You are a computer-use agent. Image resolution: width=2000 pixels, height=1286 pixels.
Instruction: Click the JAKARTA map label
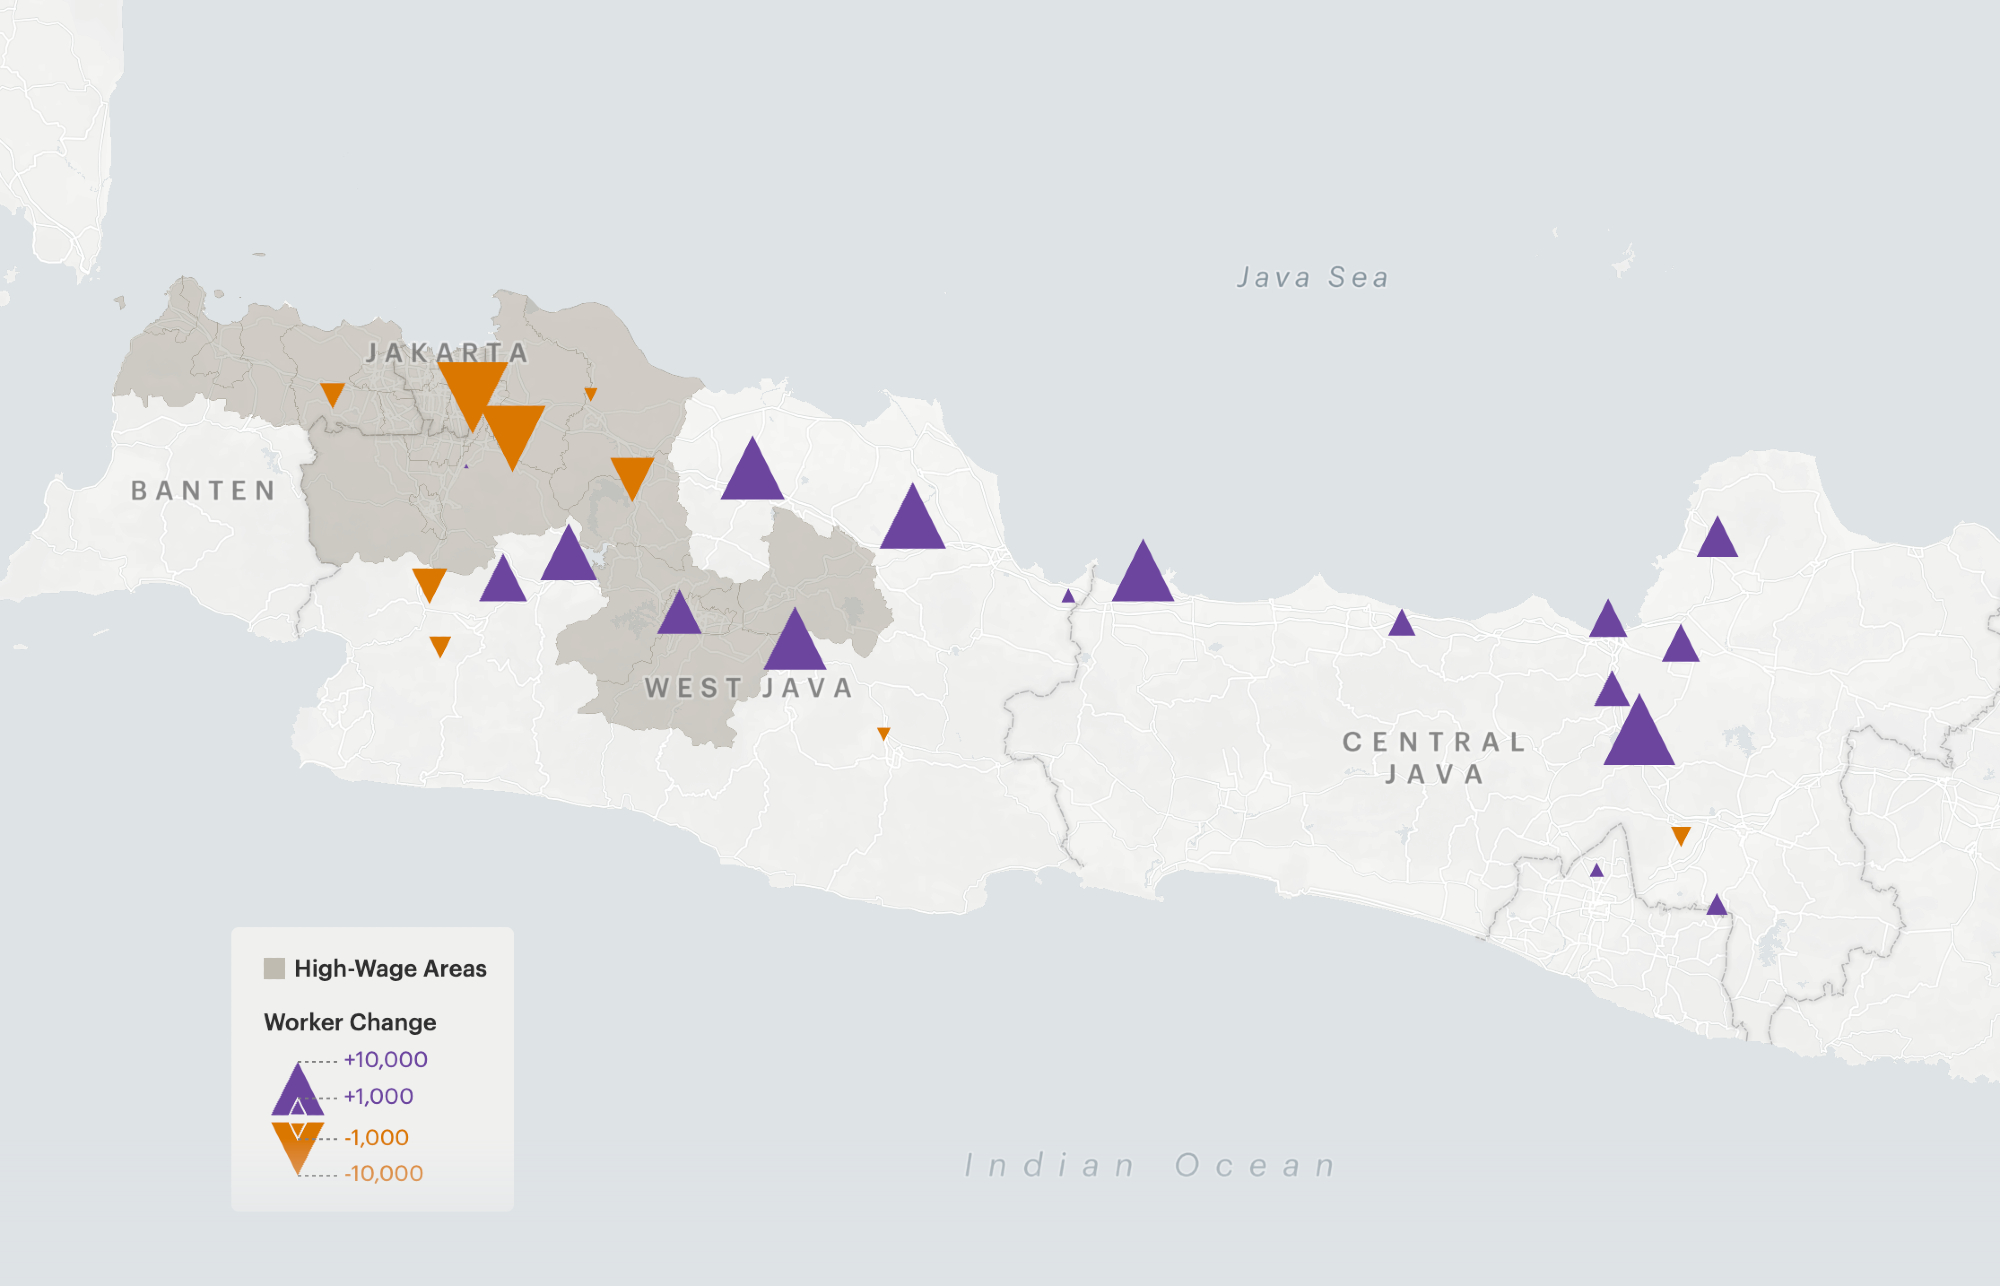446,352
